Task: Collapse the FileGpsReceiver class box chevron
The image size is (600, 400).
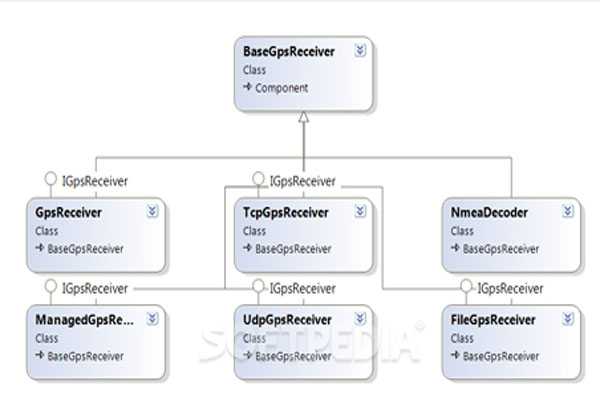Action: click(x=567, y=320)
